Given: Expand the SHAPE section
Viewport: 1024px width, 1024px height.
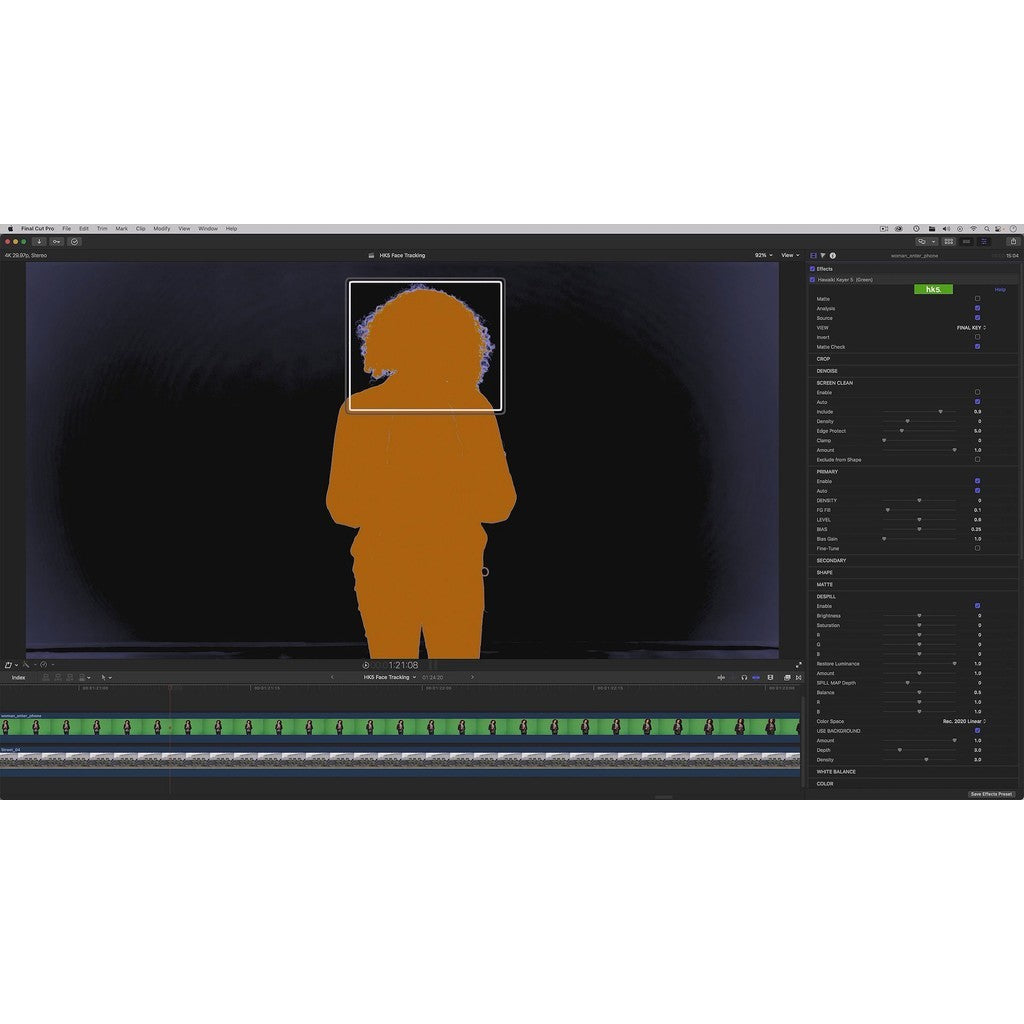Looking at the screenshot, I should point(824,573).
